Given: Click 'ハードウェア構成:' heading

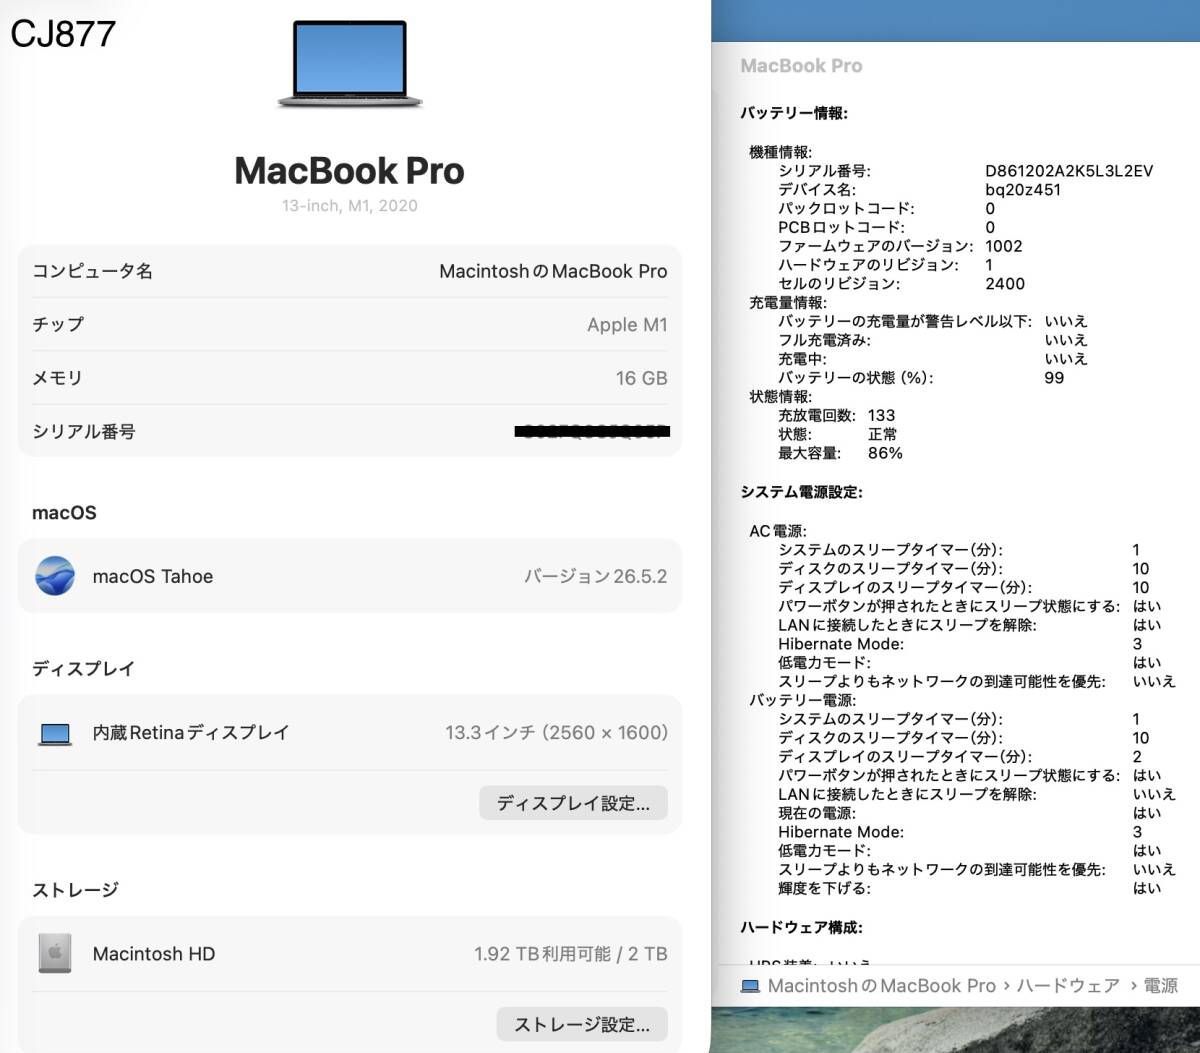Looking at the screenshot, I should 802,927.
